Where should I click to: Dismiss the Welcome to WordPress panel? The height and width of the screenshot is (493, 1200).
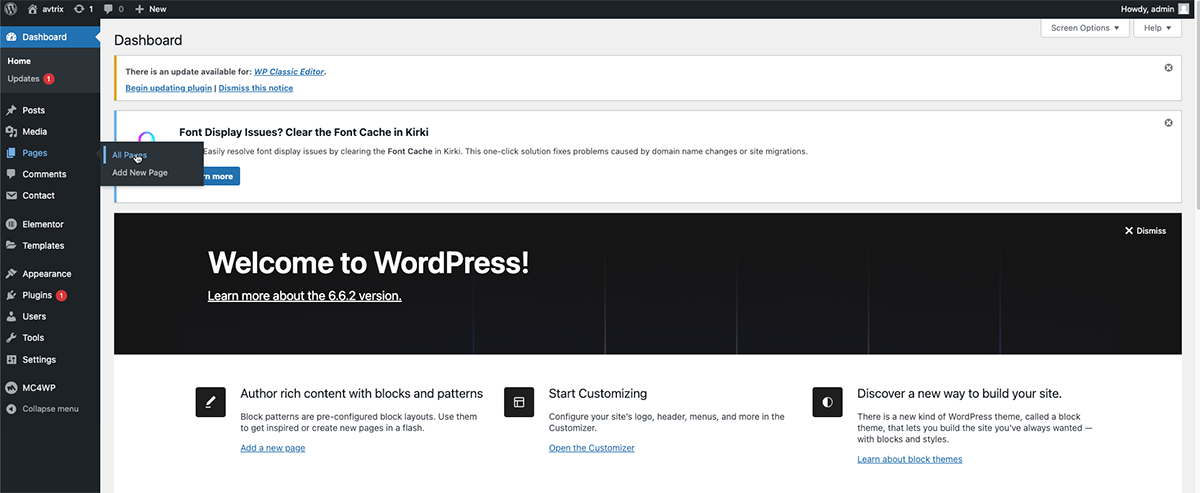pos(1145,231)
